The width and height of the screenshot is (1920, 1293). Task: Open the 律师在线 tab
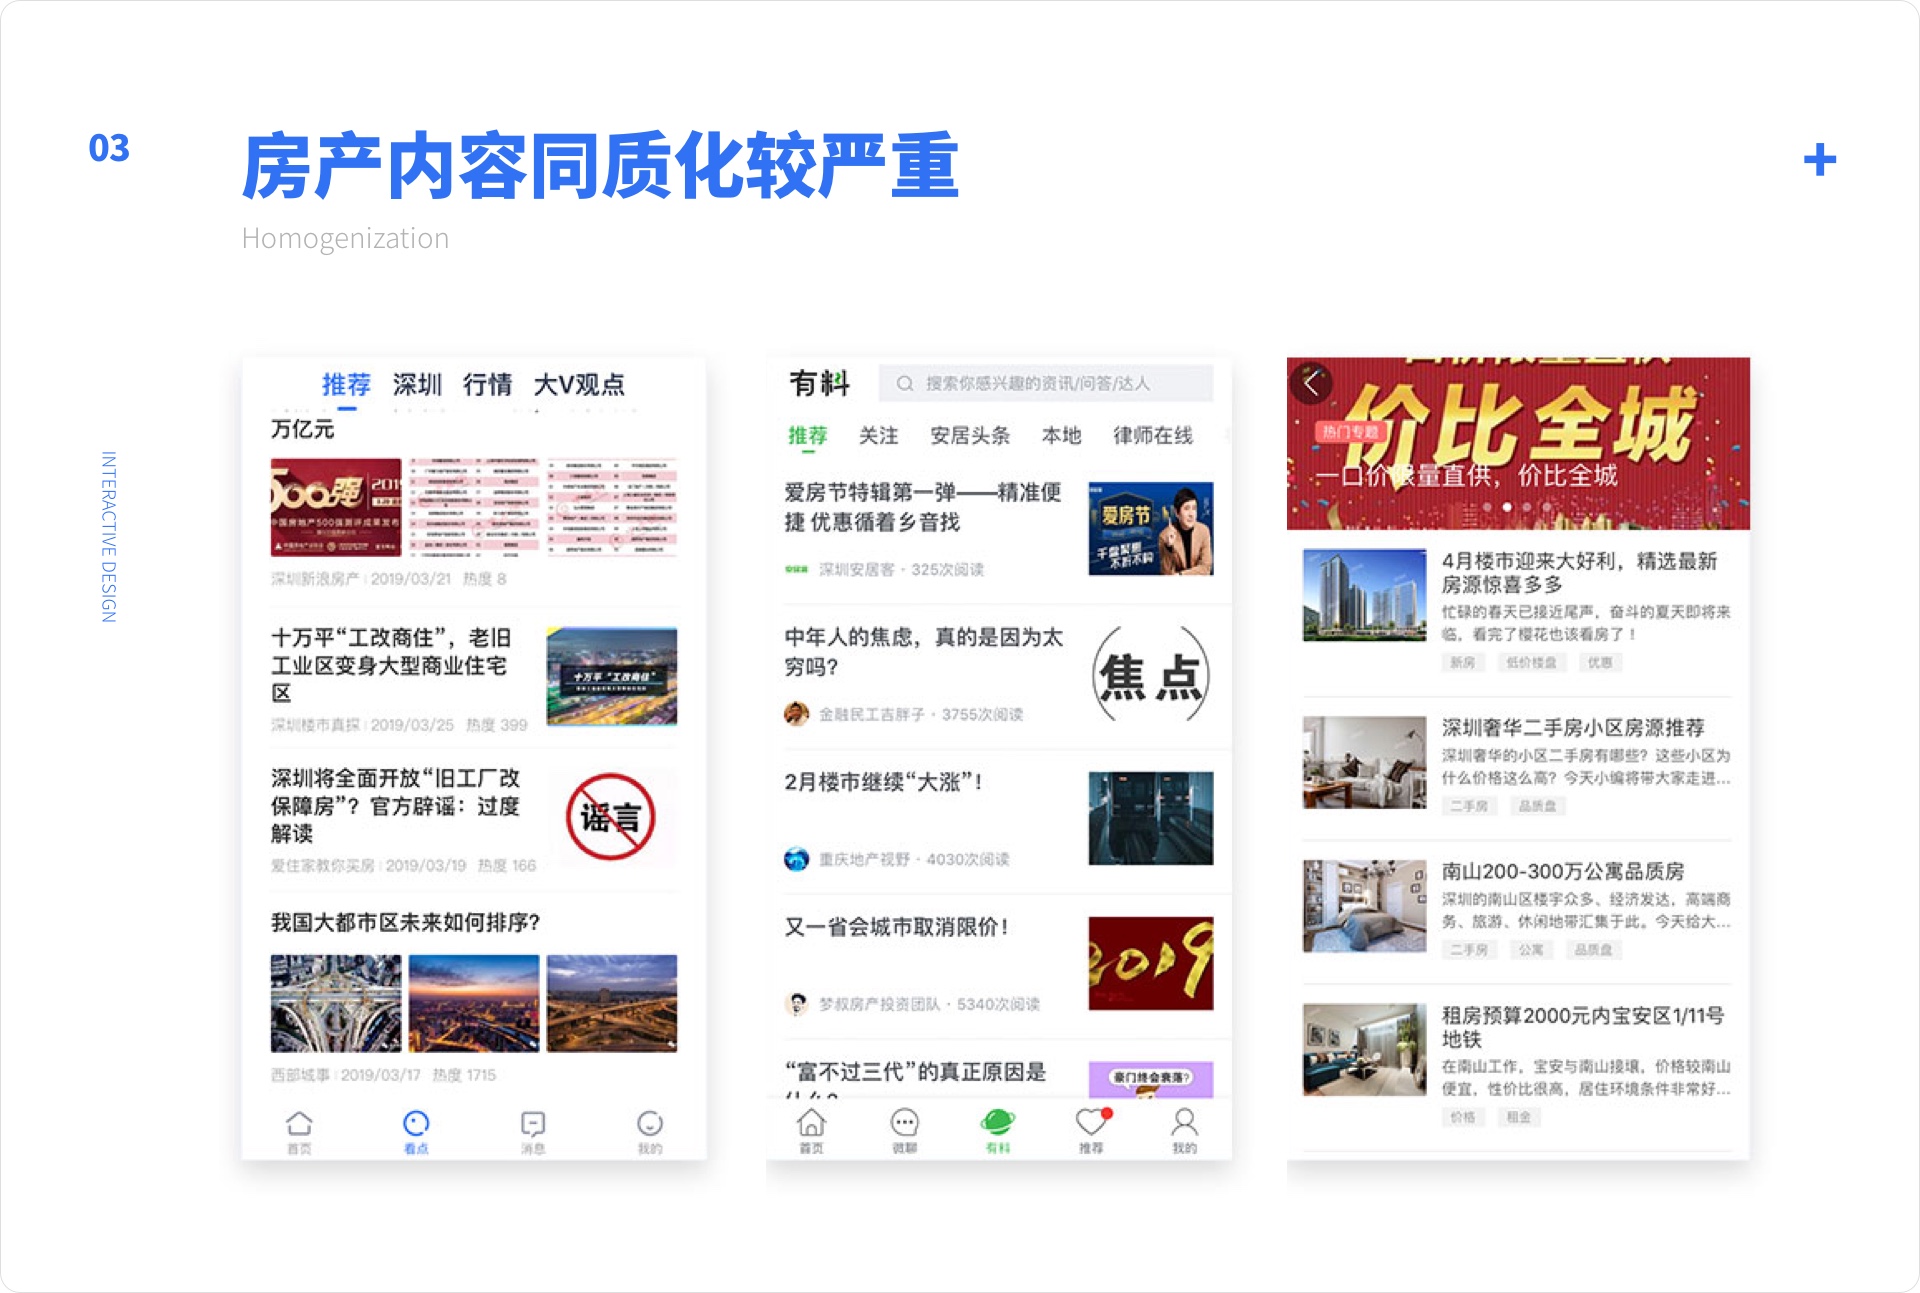(x=1152, y=436)
